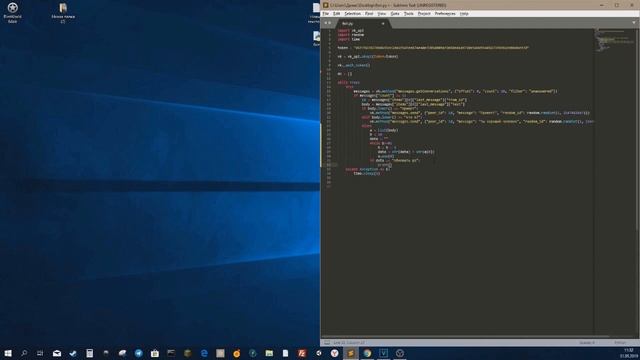Open Telegram from the taskbar
Image resolution: width=640 pixels, height=360 pixels.
point(138,353)
